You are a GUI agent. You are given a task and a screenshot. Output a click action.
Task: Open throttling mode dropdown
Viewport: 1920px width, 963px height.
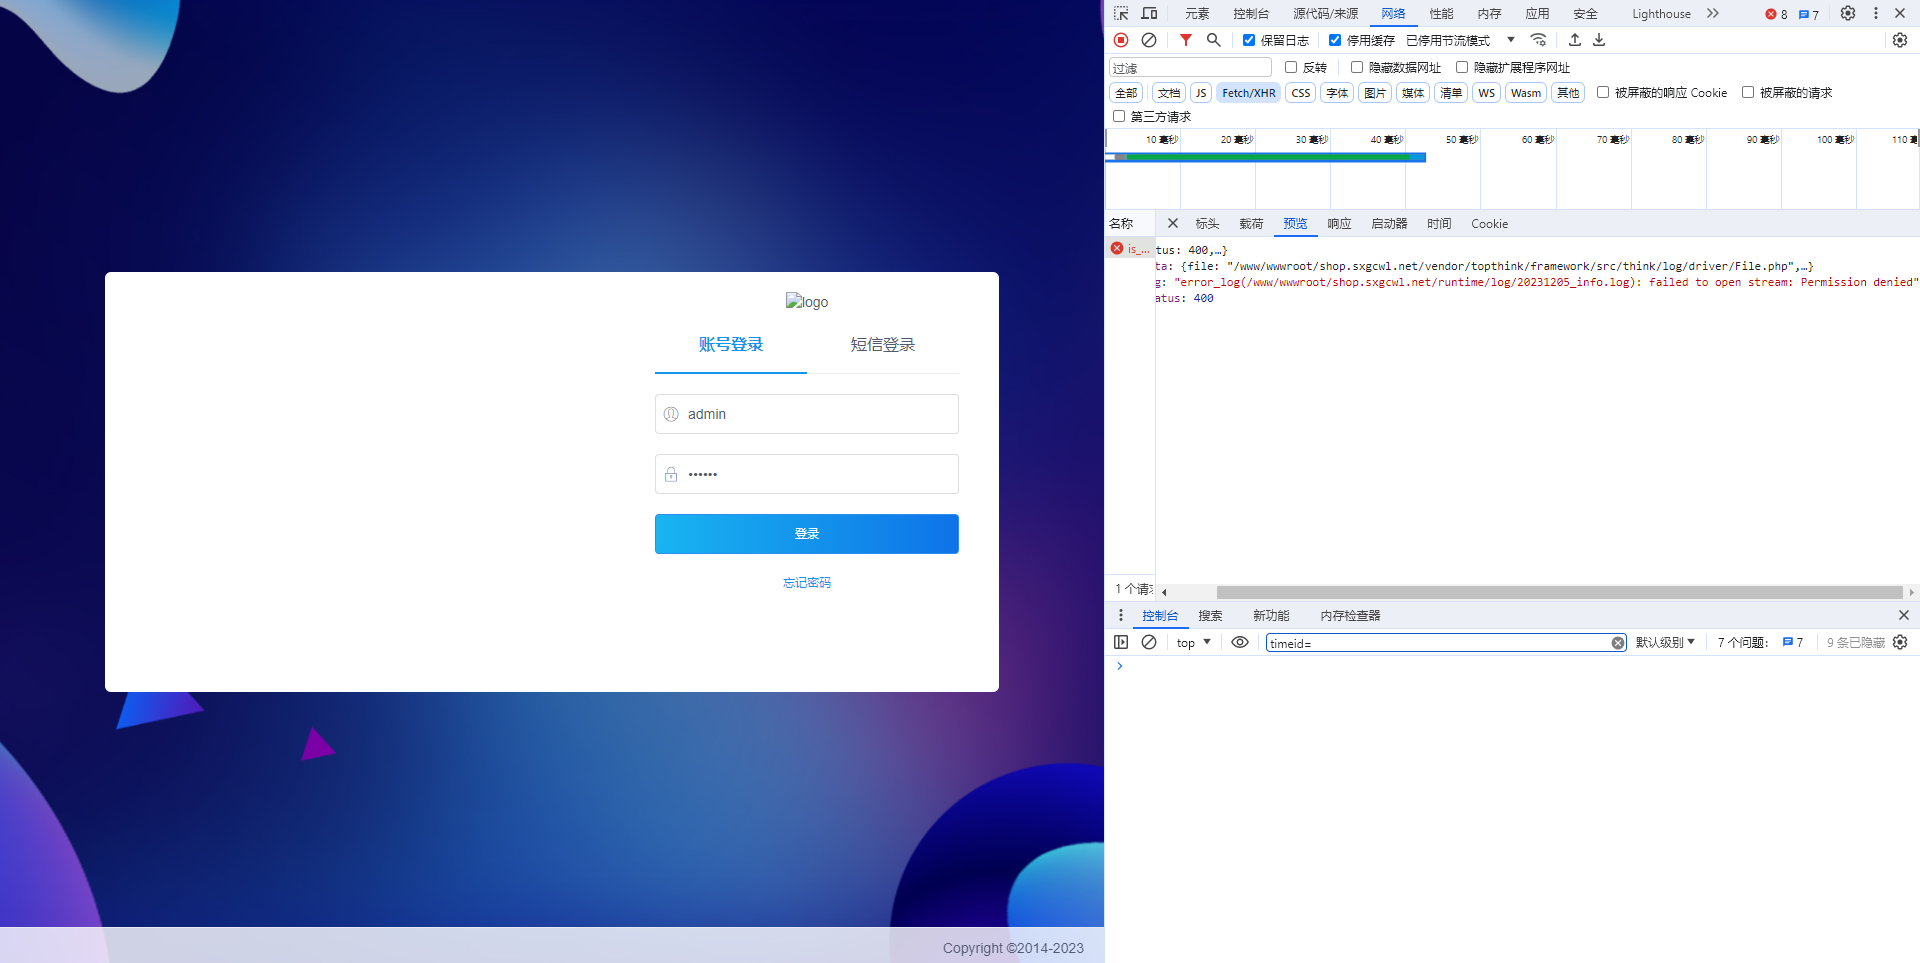pos(1461,40)
